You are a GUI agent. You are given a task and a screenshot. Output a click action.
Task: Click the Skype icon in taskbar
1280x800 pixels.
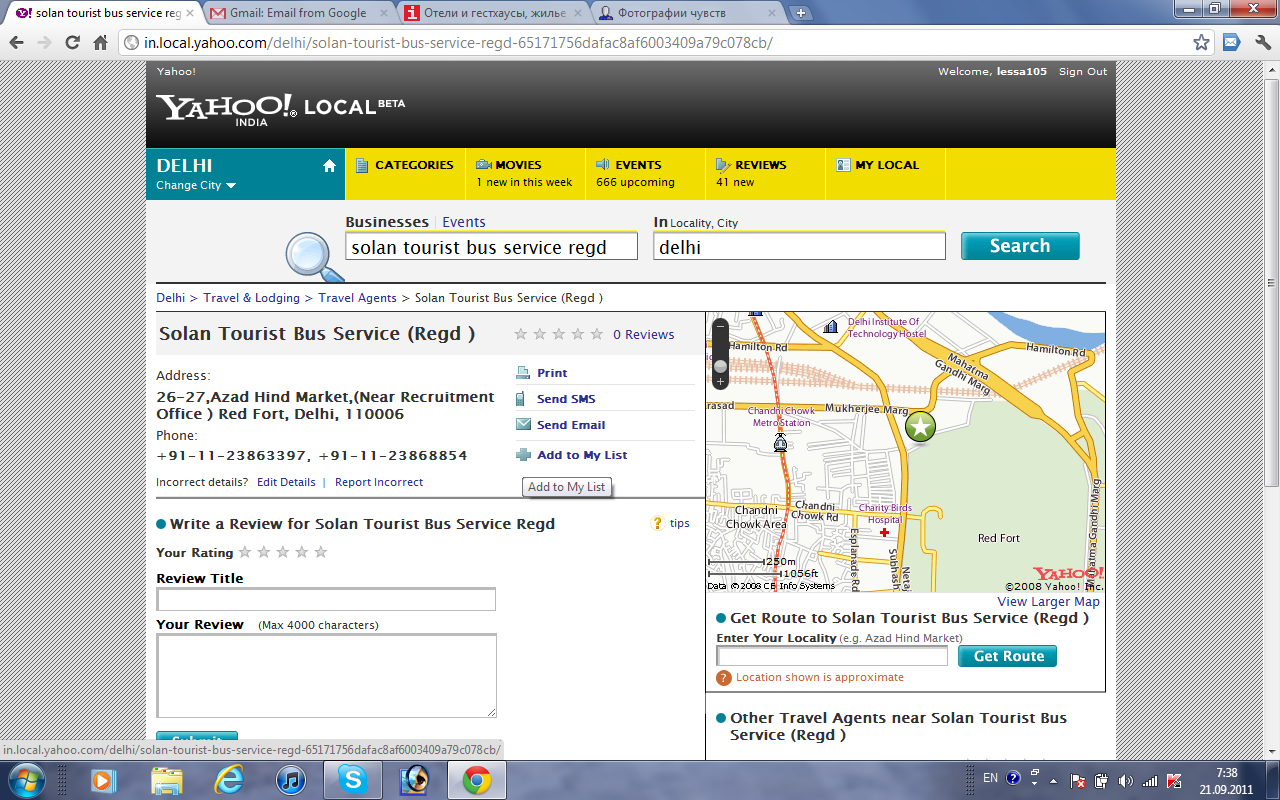click(352, 780)
